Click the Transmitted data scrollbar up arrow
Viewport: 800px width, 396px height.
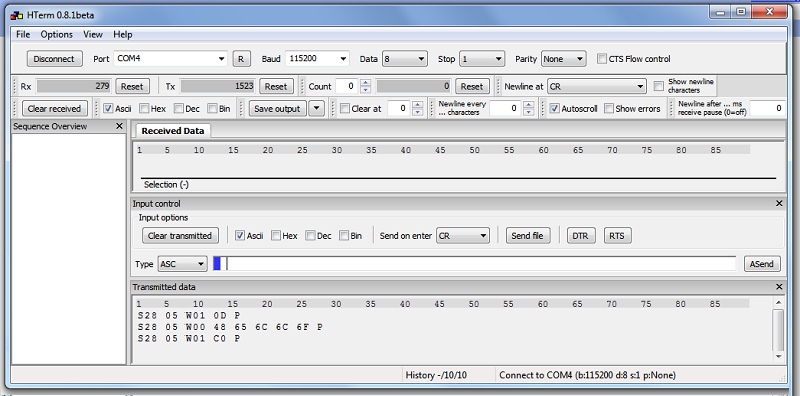(778, 303)
